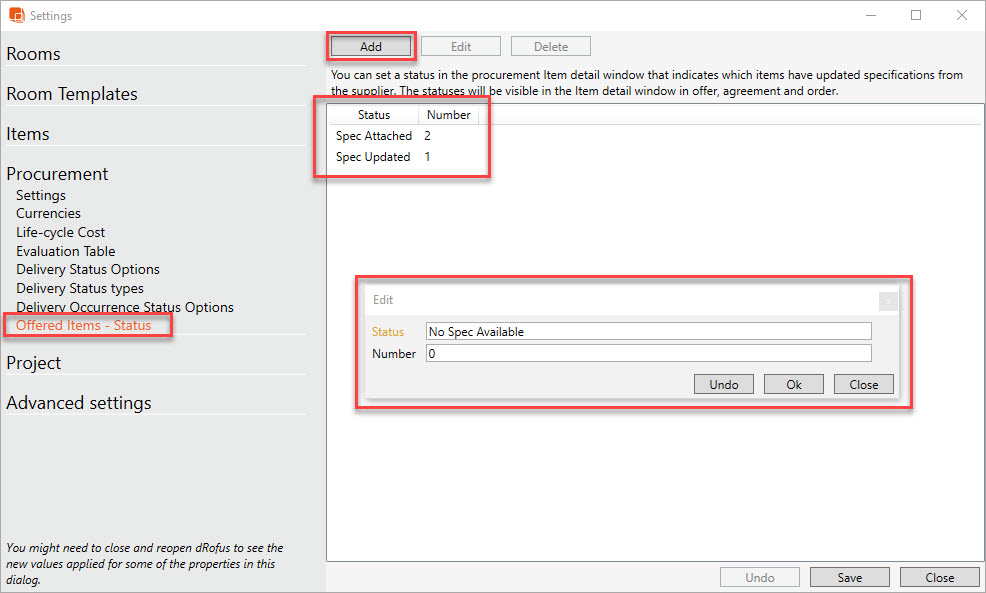Sort by Status column header

374,115
